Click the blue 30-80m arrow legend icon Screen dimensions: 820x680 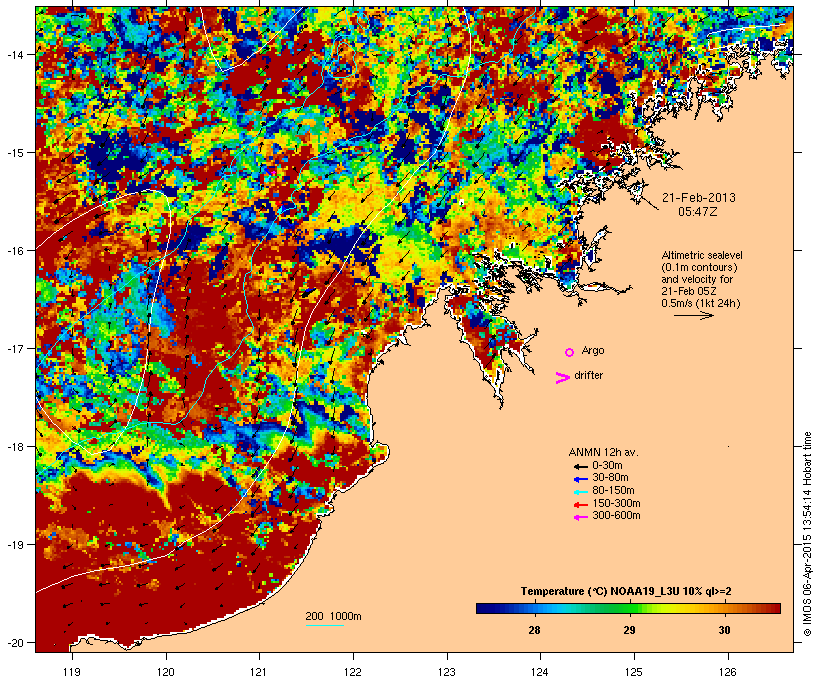(x=581, y=479)
